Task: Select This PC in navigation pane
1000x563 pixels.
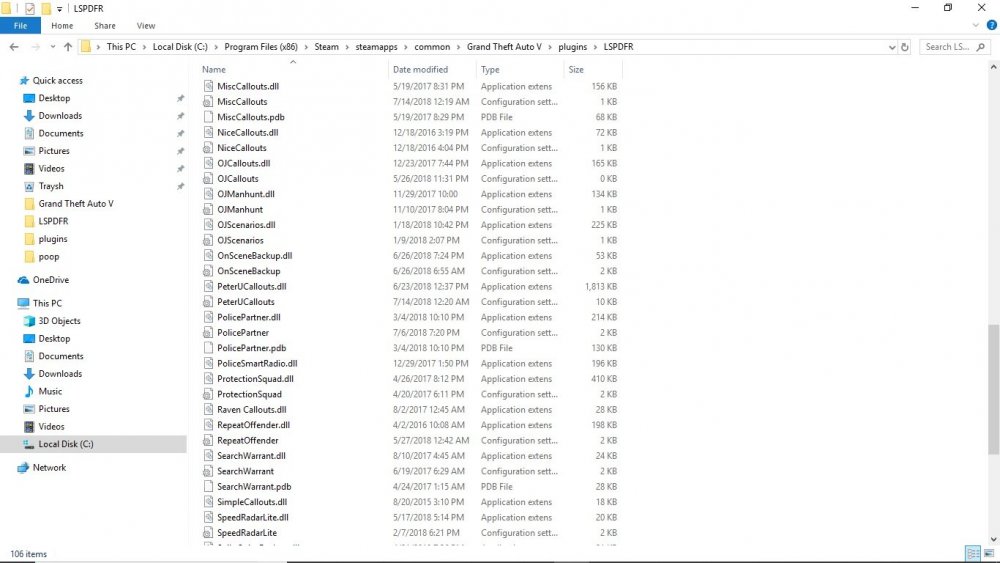Action: [x=47, y=303]
